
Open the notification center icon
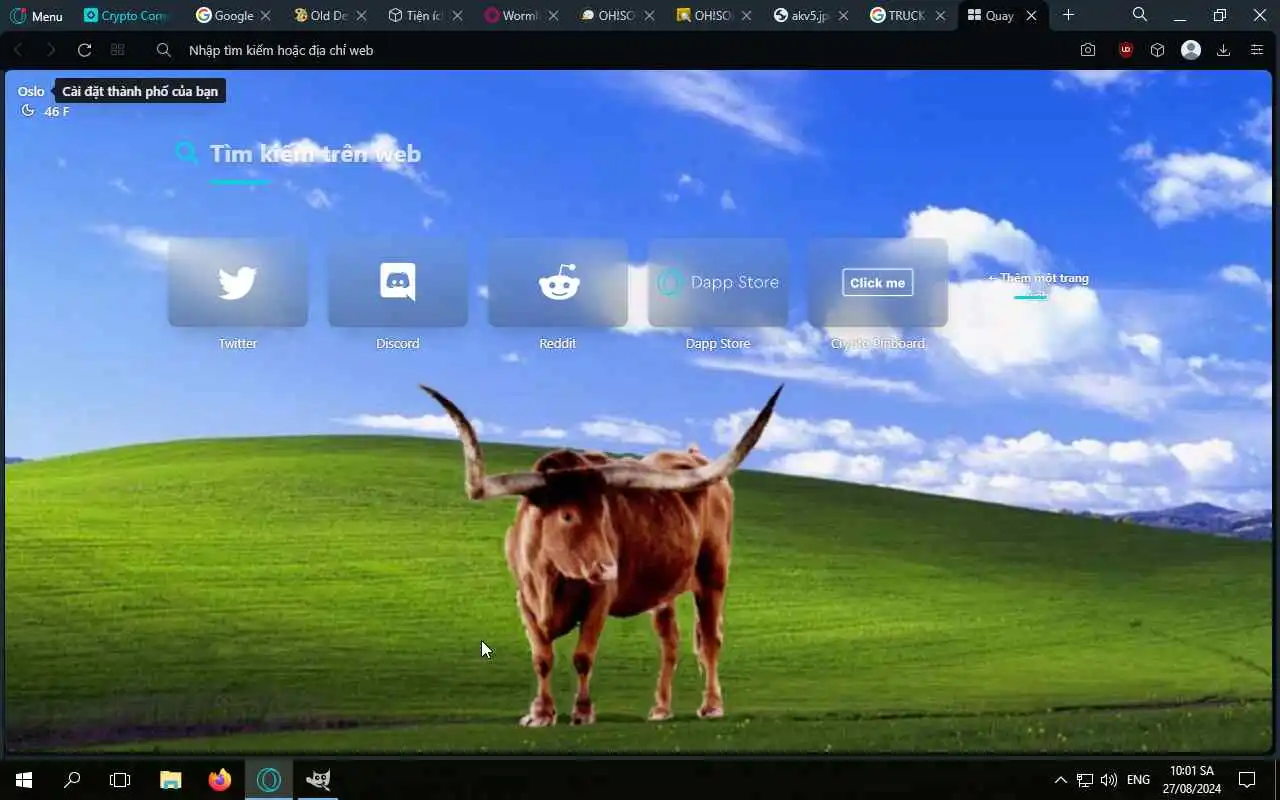1247,780
